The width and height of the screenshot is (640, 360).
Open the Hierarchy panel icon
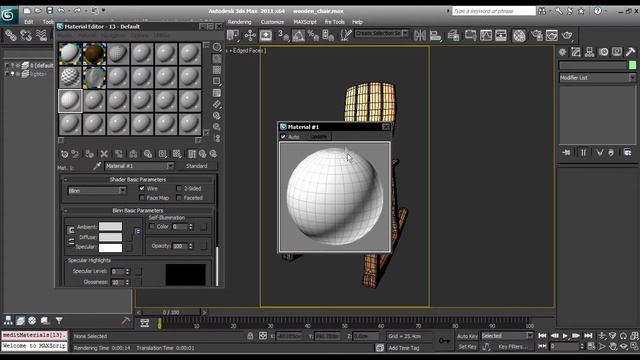coord(589,52)
